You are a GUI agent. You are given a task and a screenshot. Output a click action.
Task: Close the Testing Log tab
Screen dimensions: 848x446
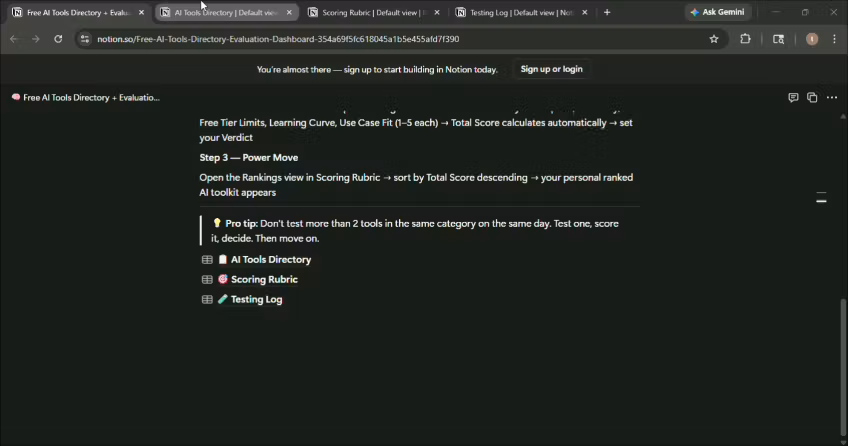tap(585, 12)
